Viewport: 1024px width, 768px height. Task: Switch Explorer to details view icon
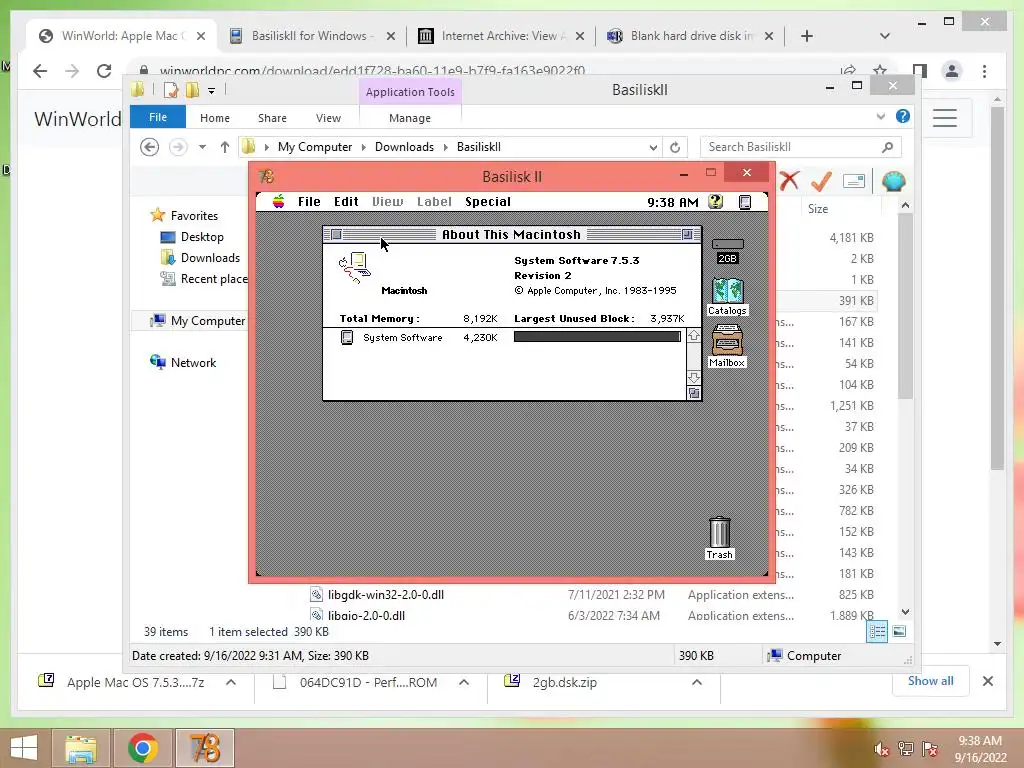877,631
